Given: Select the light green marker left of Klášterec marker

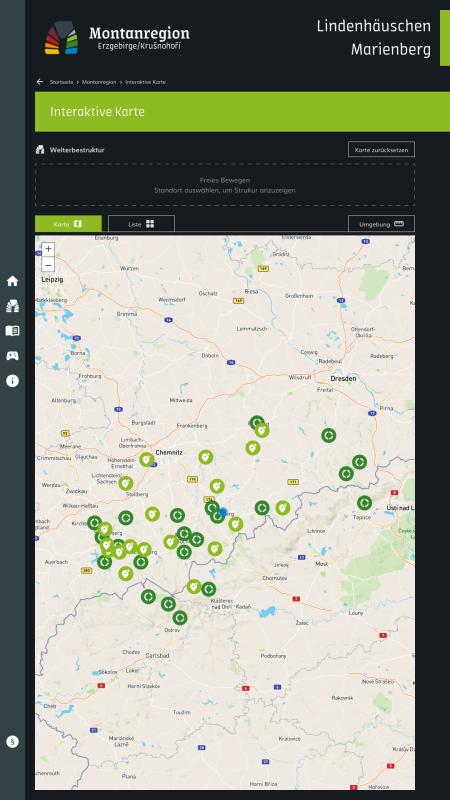Looking at the screenshot, I should coord(194,587).
